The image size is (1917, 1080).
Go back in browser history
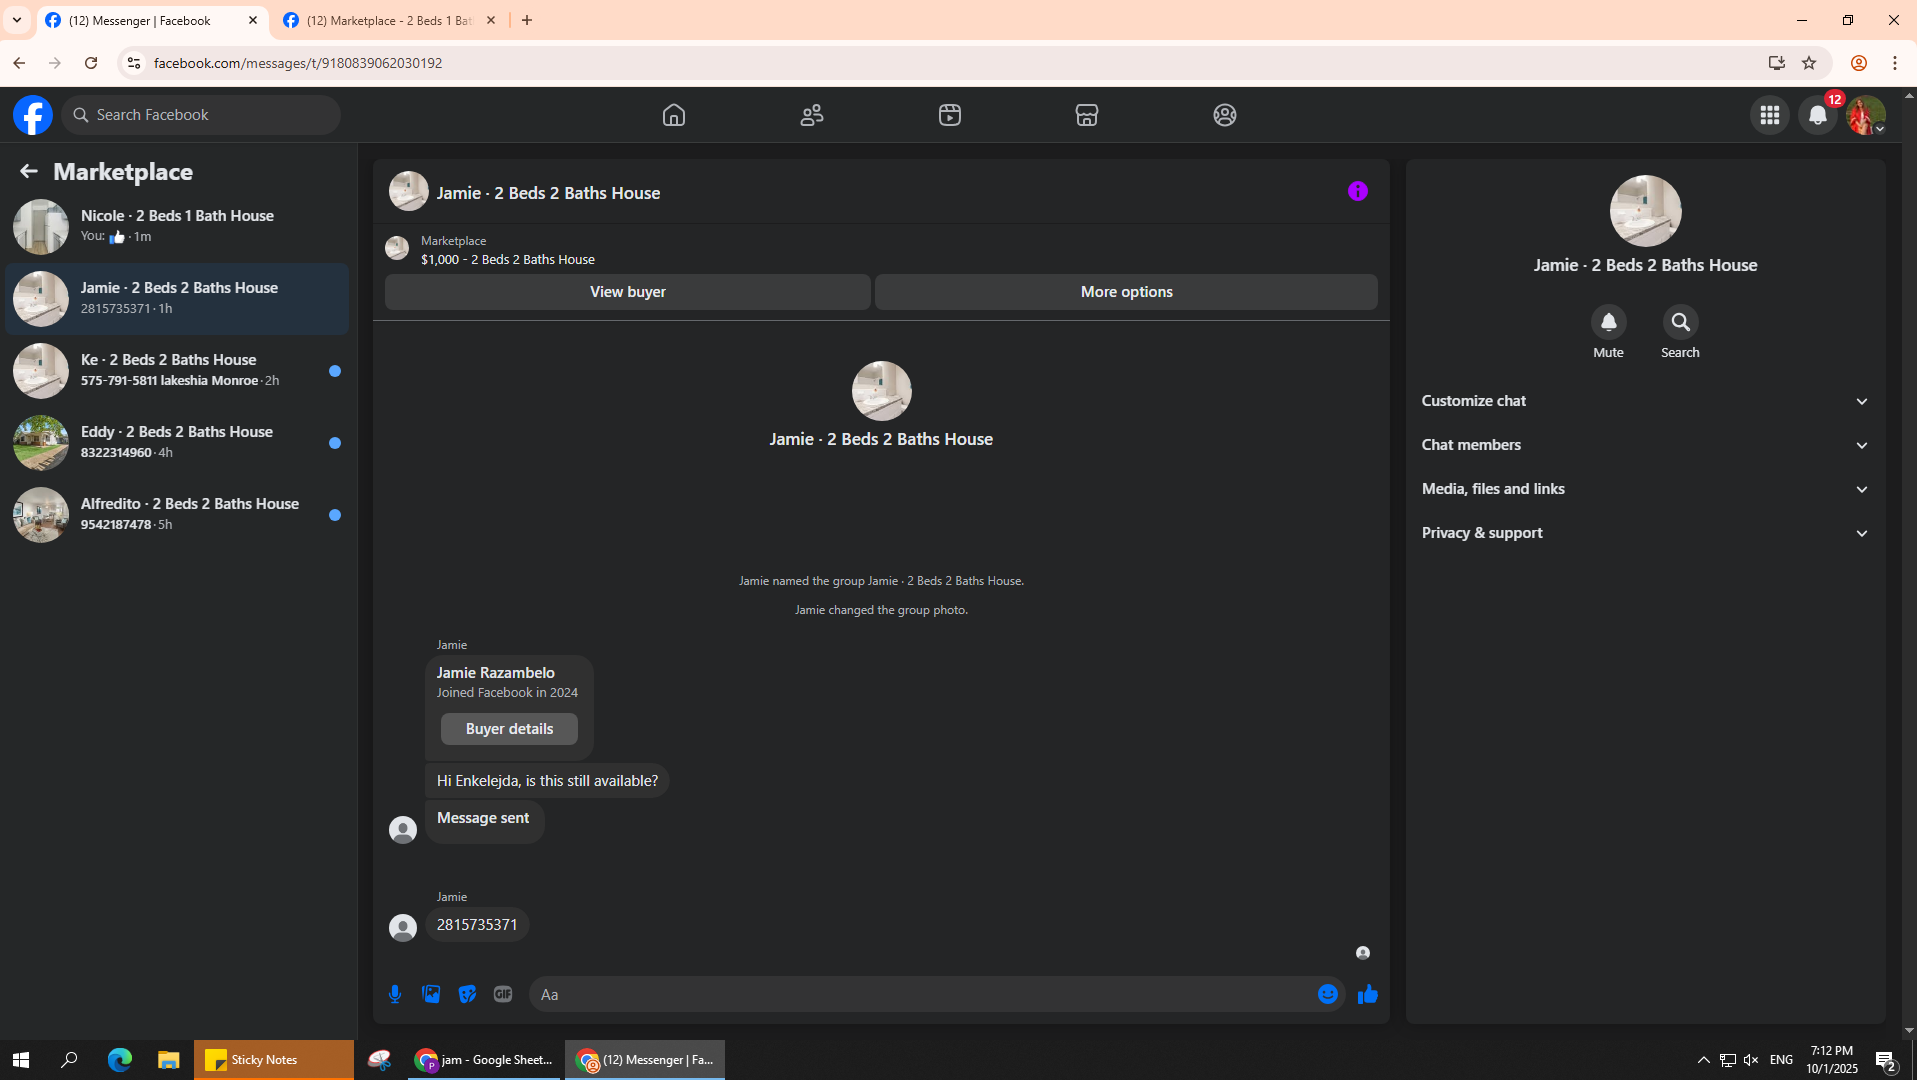[19, 63]
